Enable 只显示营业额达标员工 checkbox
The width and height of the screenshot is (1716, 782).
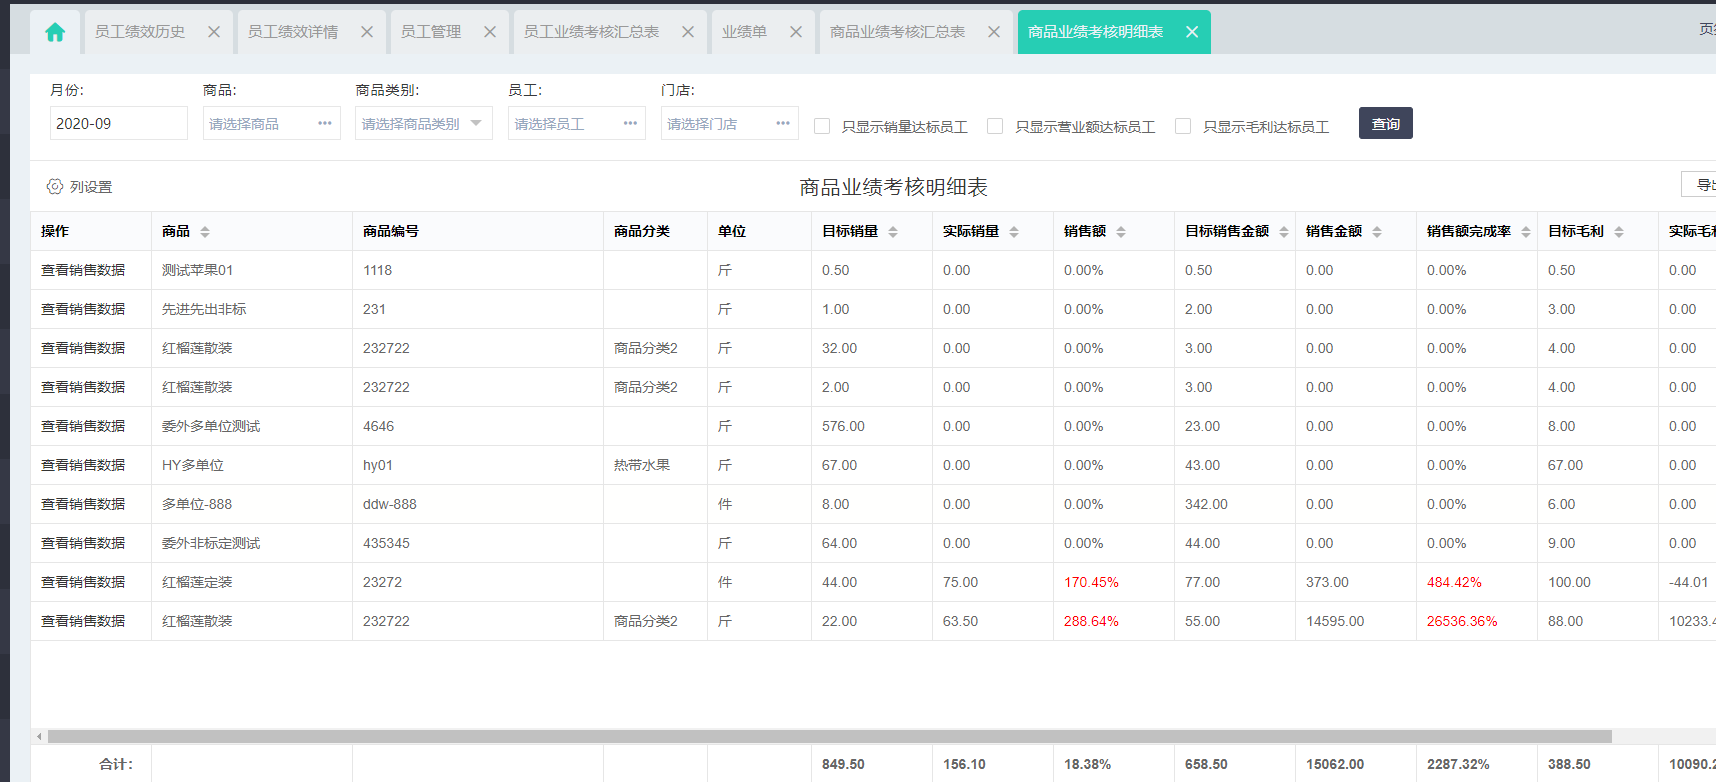point(995,126)
